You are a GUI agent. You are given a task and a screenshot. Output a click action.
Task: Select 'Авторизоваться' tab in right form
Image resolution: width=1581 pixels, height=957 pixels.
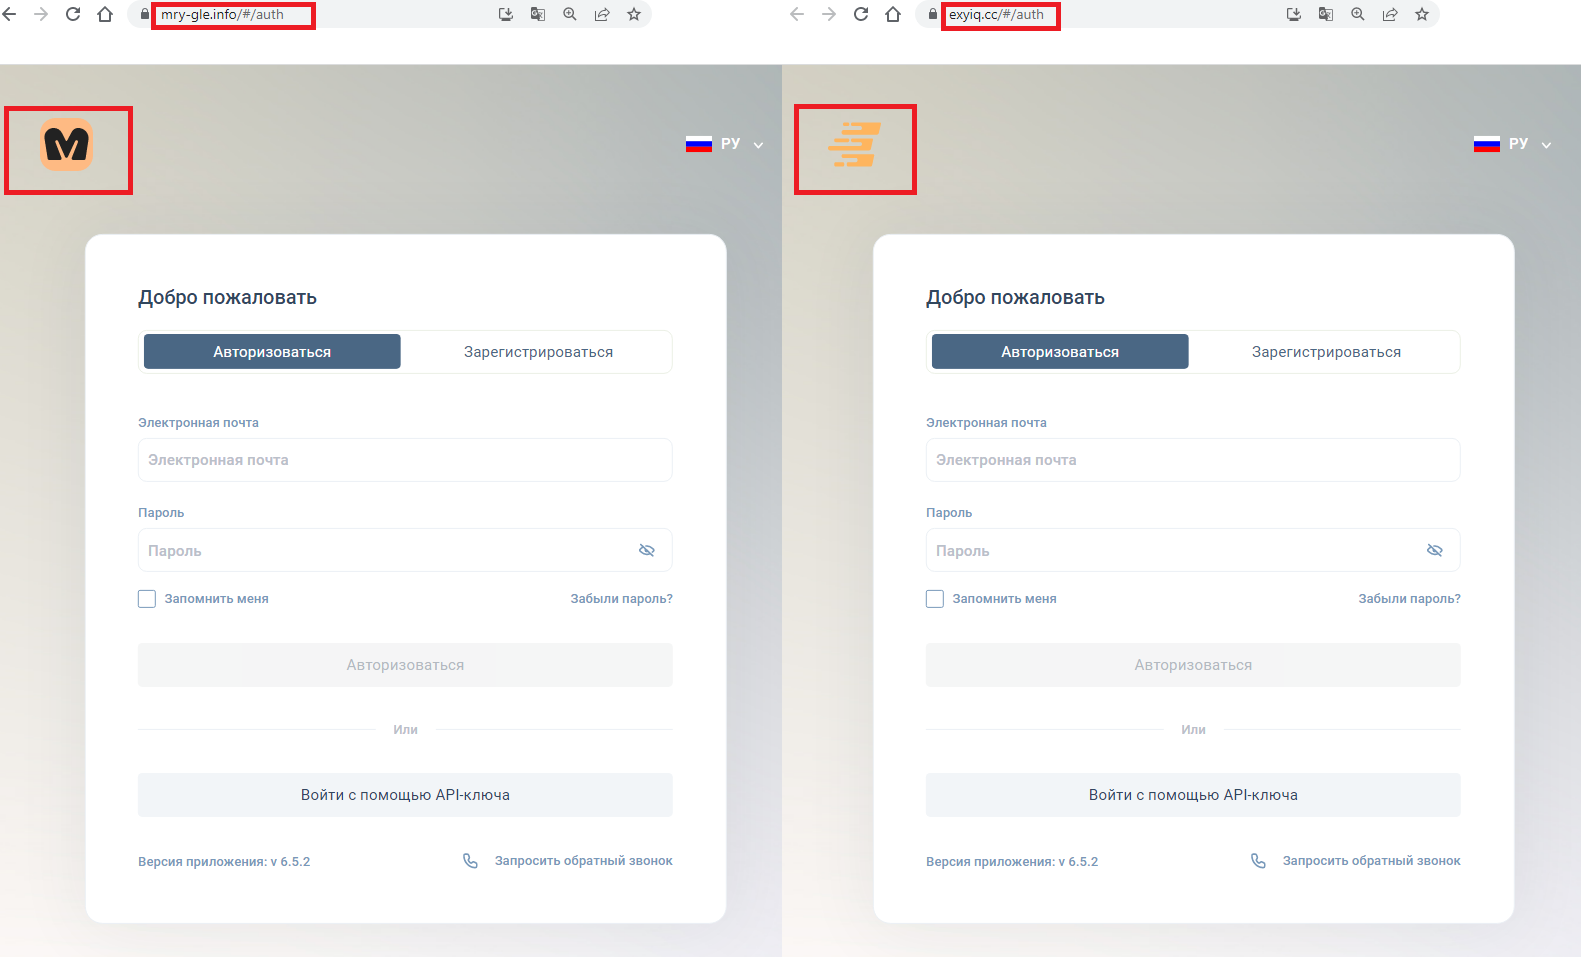pyautogui.click(x=1060, y=352)
